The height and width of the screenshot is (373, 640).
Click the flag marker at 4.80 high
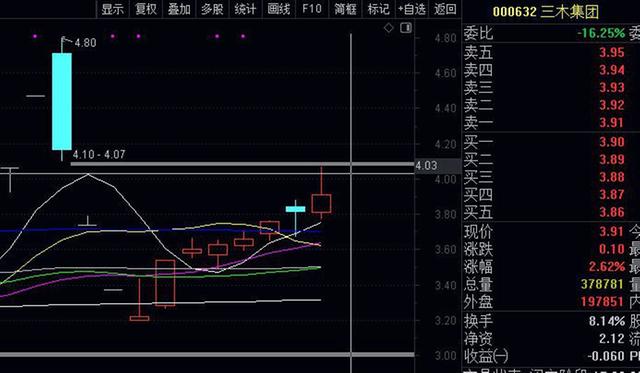(x=64, y=40)
